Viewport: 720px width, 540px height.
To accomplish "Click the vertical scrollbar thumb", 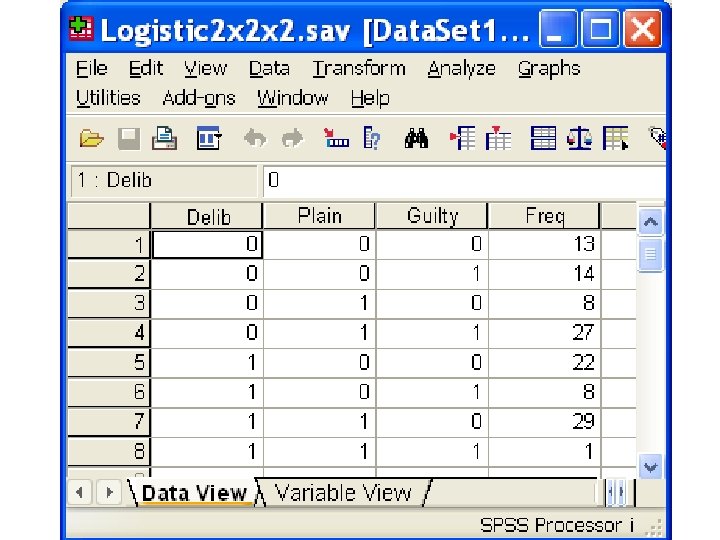I will (650, 255).
